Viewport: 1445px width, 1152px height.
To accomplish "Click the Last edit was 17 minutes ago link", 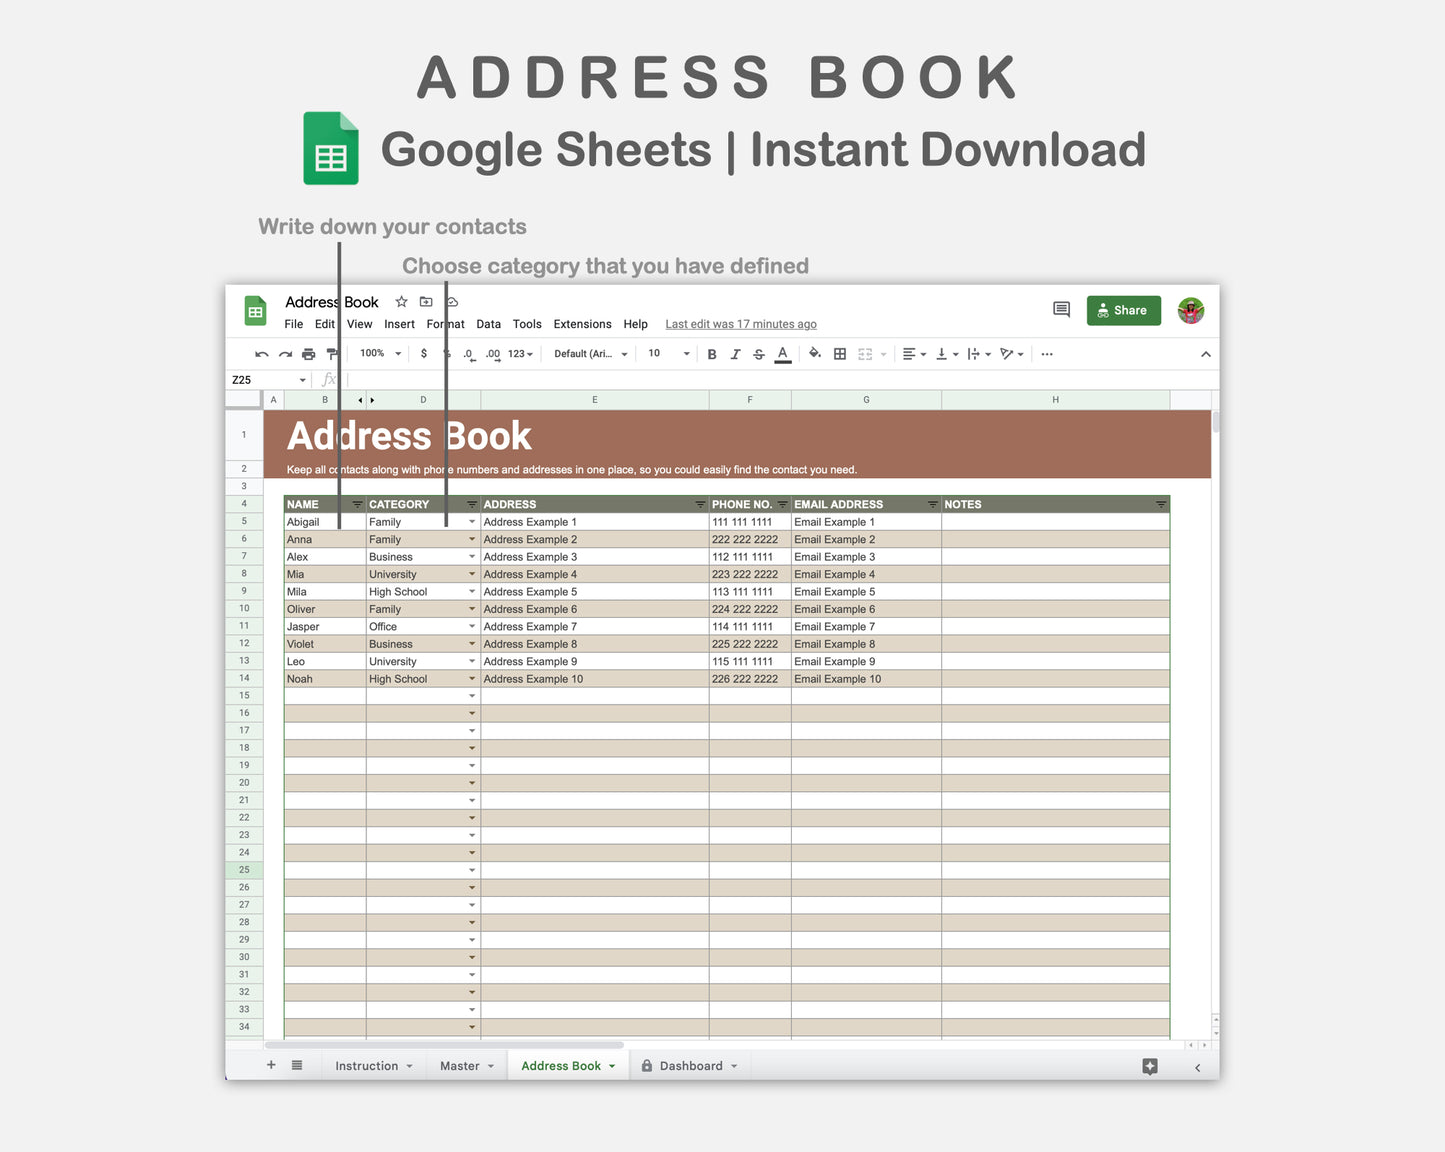I will pos(740,323).
